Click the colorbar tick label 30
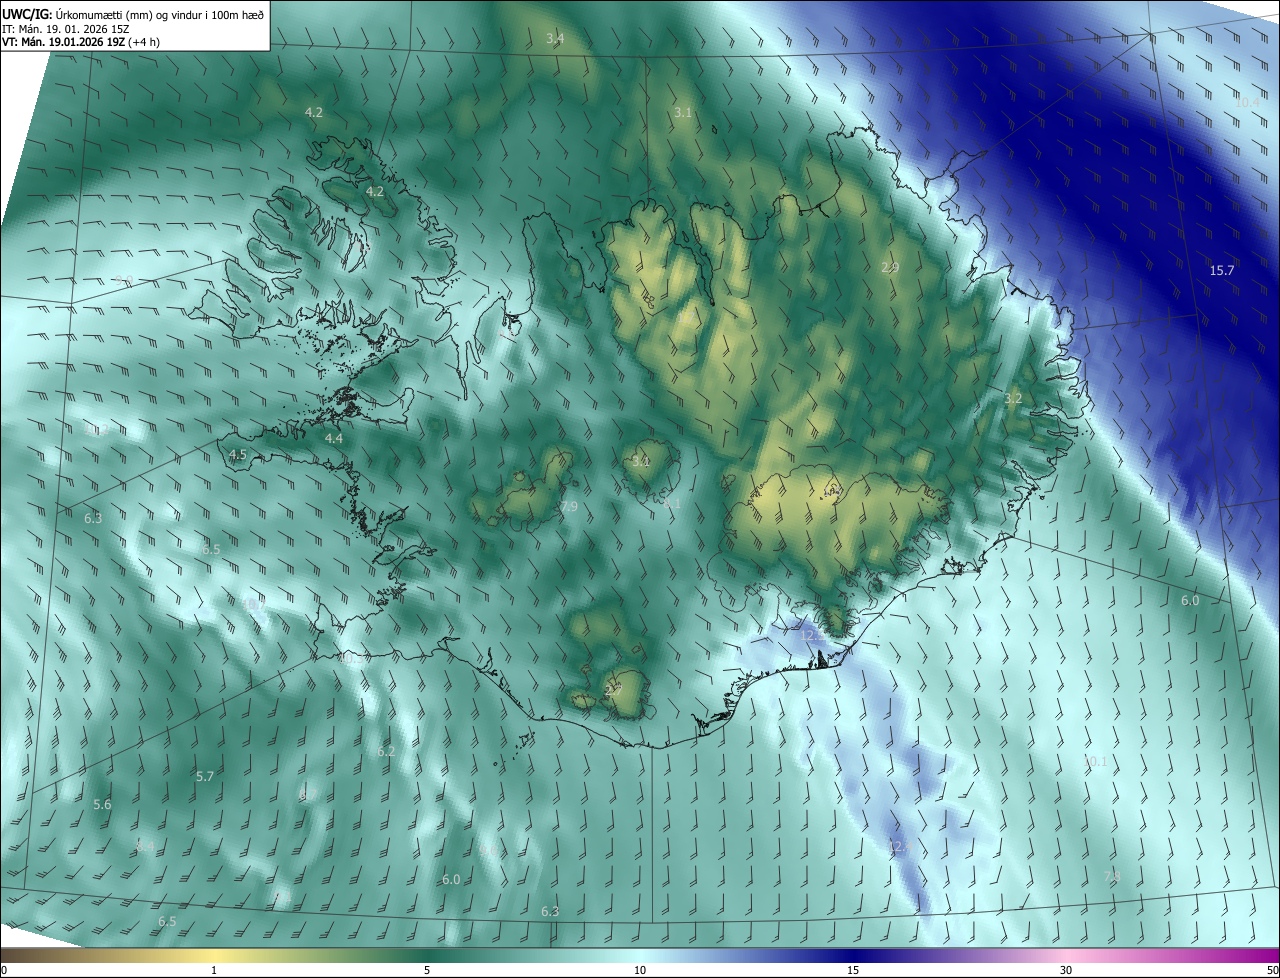Image resolution: width=1280 pixels, height=978 pixels. tap(1066, 970)
